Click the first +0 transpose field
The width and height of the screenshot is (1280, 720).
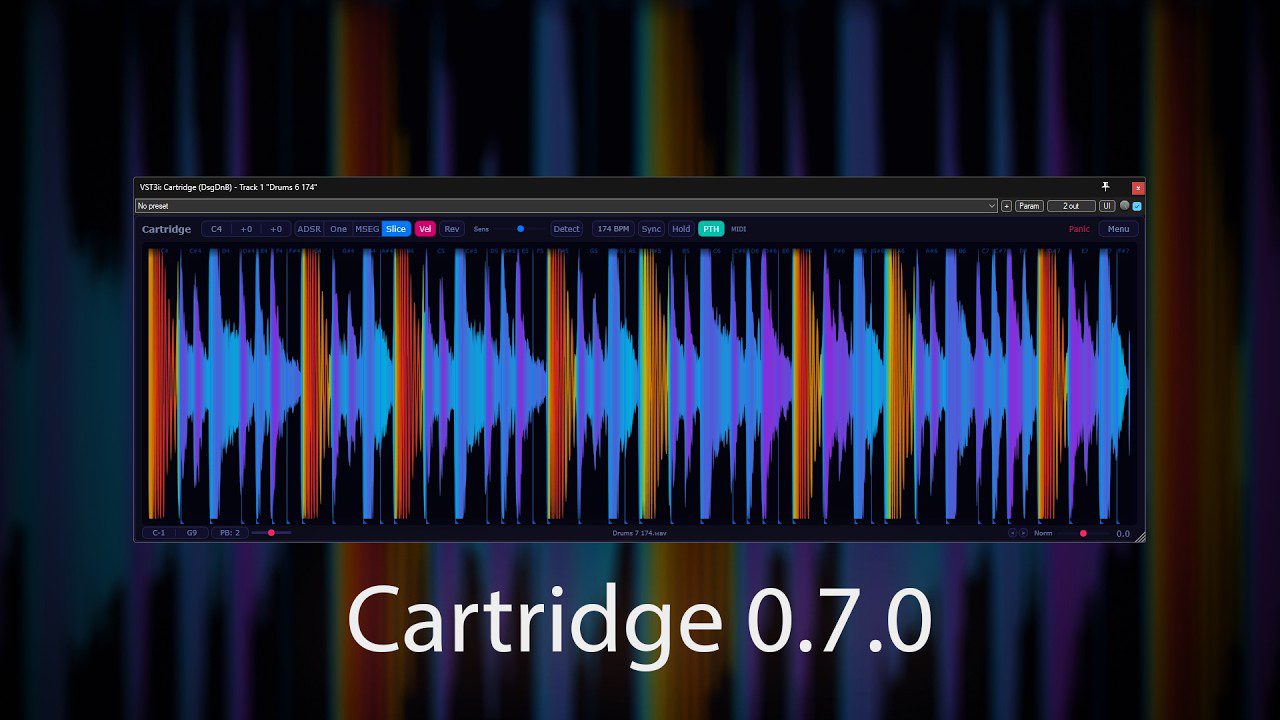coord(246,229)
